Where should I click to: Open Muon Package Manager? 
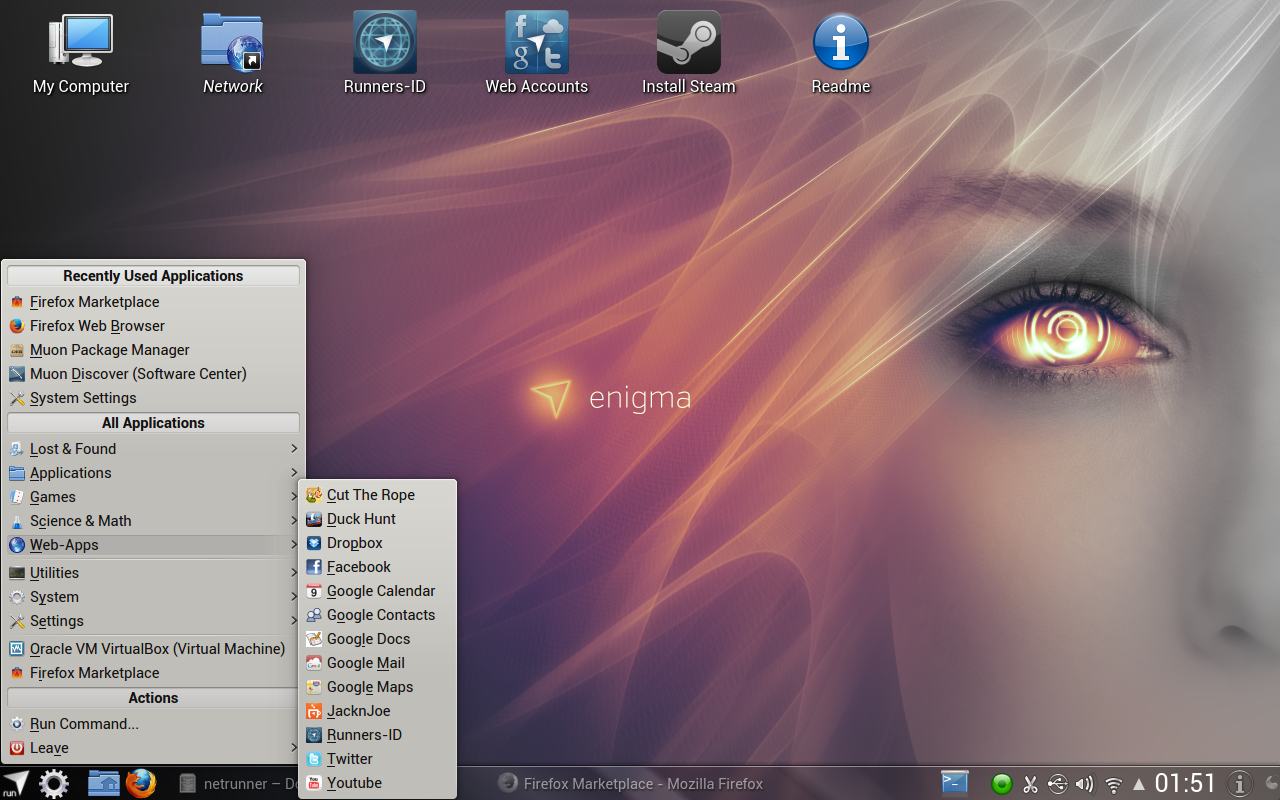(x=153, y=350)
